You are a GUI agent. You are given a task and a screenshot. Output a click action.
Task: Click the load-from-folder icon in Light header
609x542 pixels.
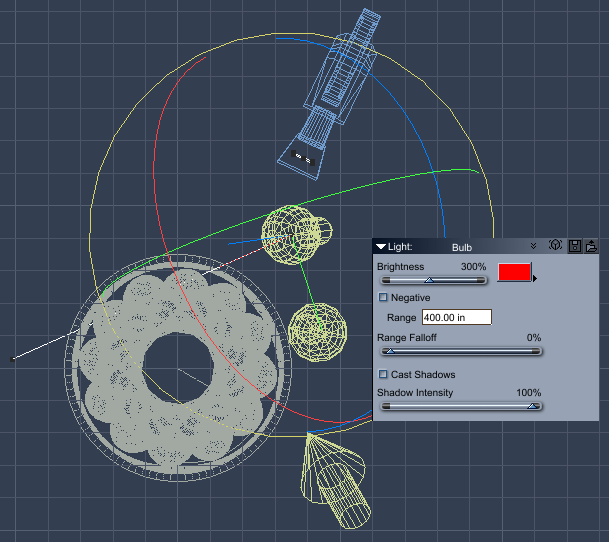(591, 246)
